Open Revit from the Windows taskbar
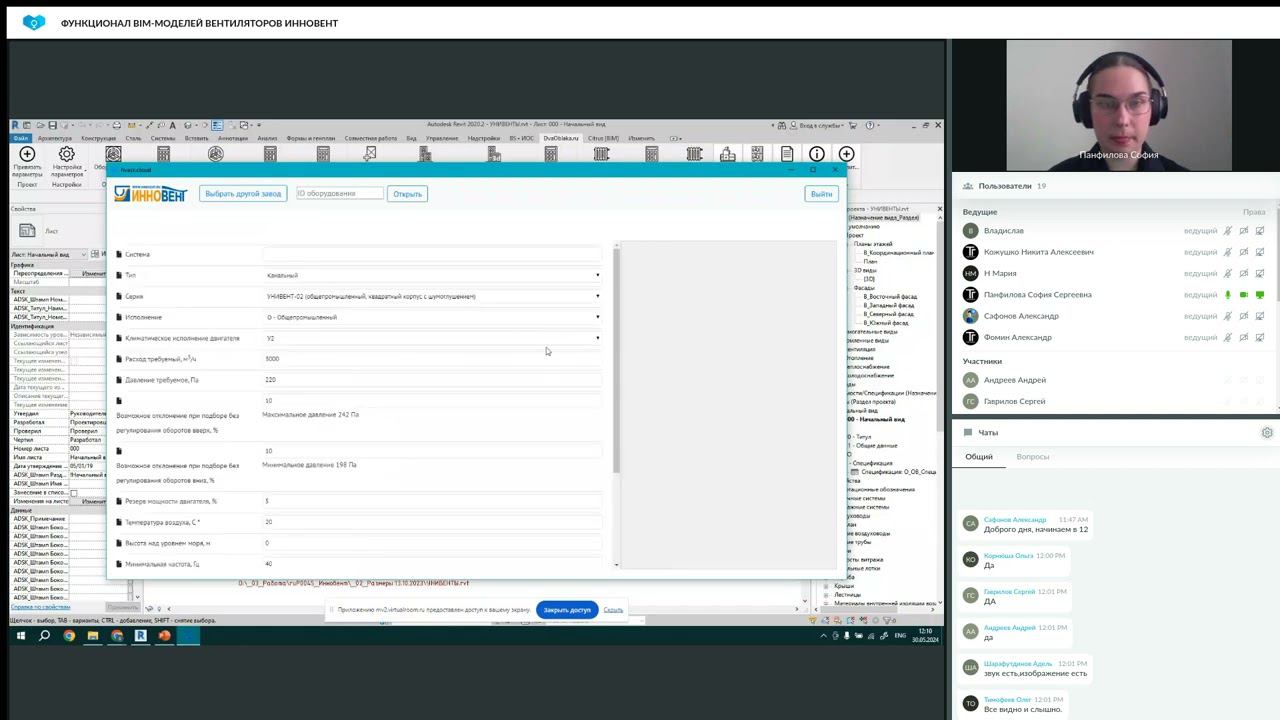This screenshot has width=1280, height=720. [141, 636]
